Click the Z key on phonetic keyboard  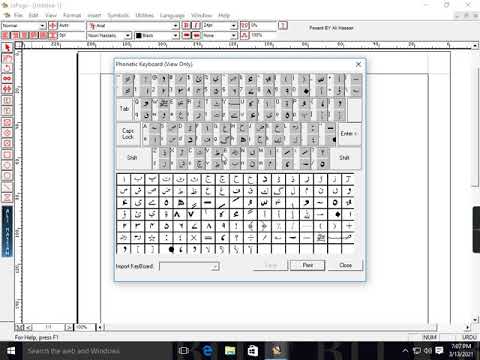(x=161, y=158)
